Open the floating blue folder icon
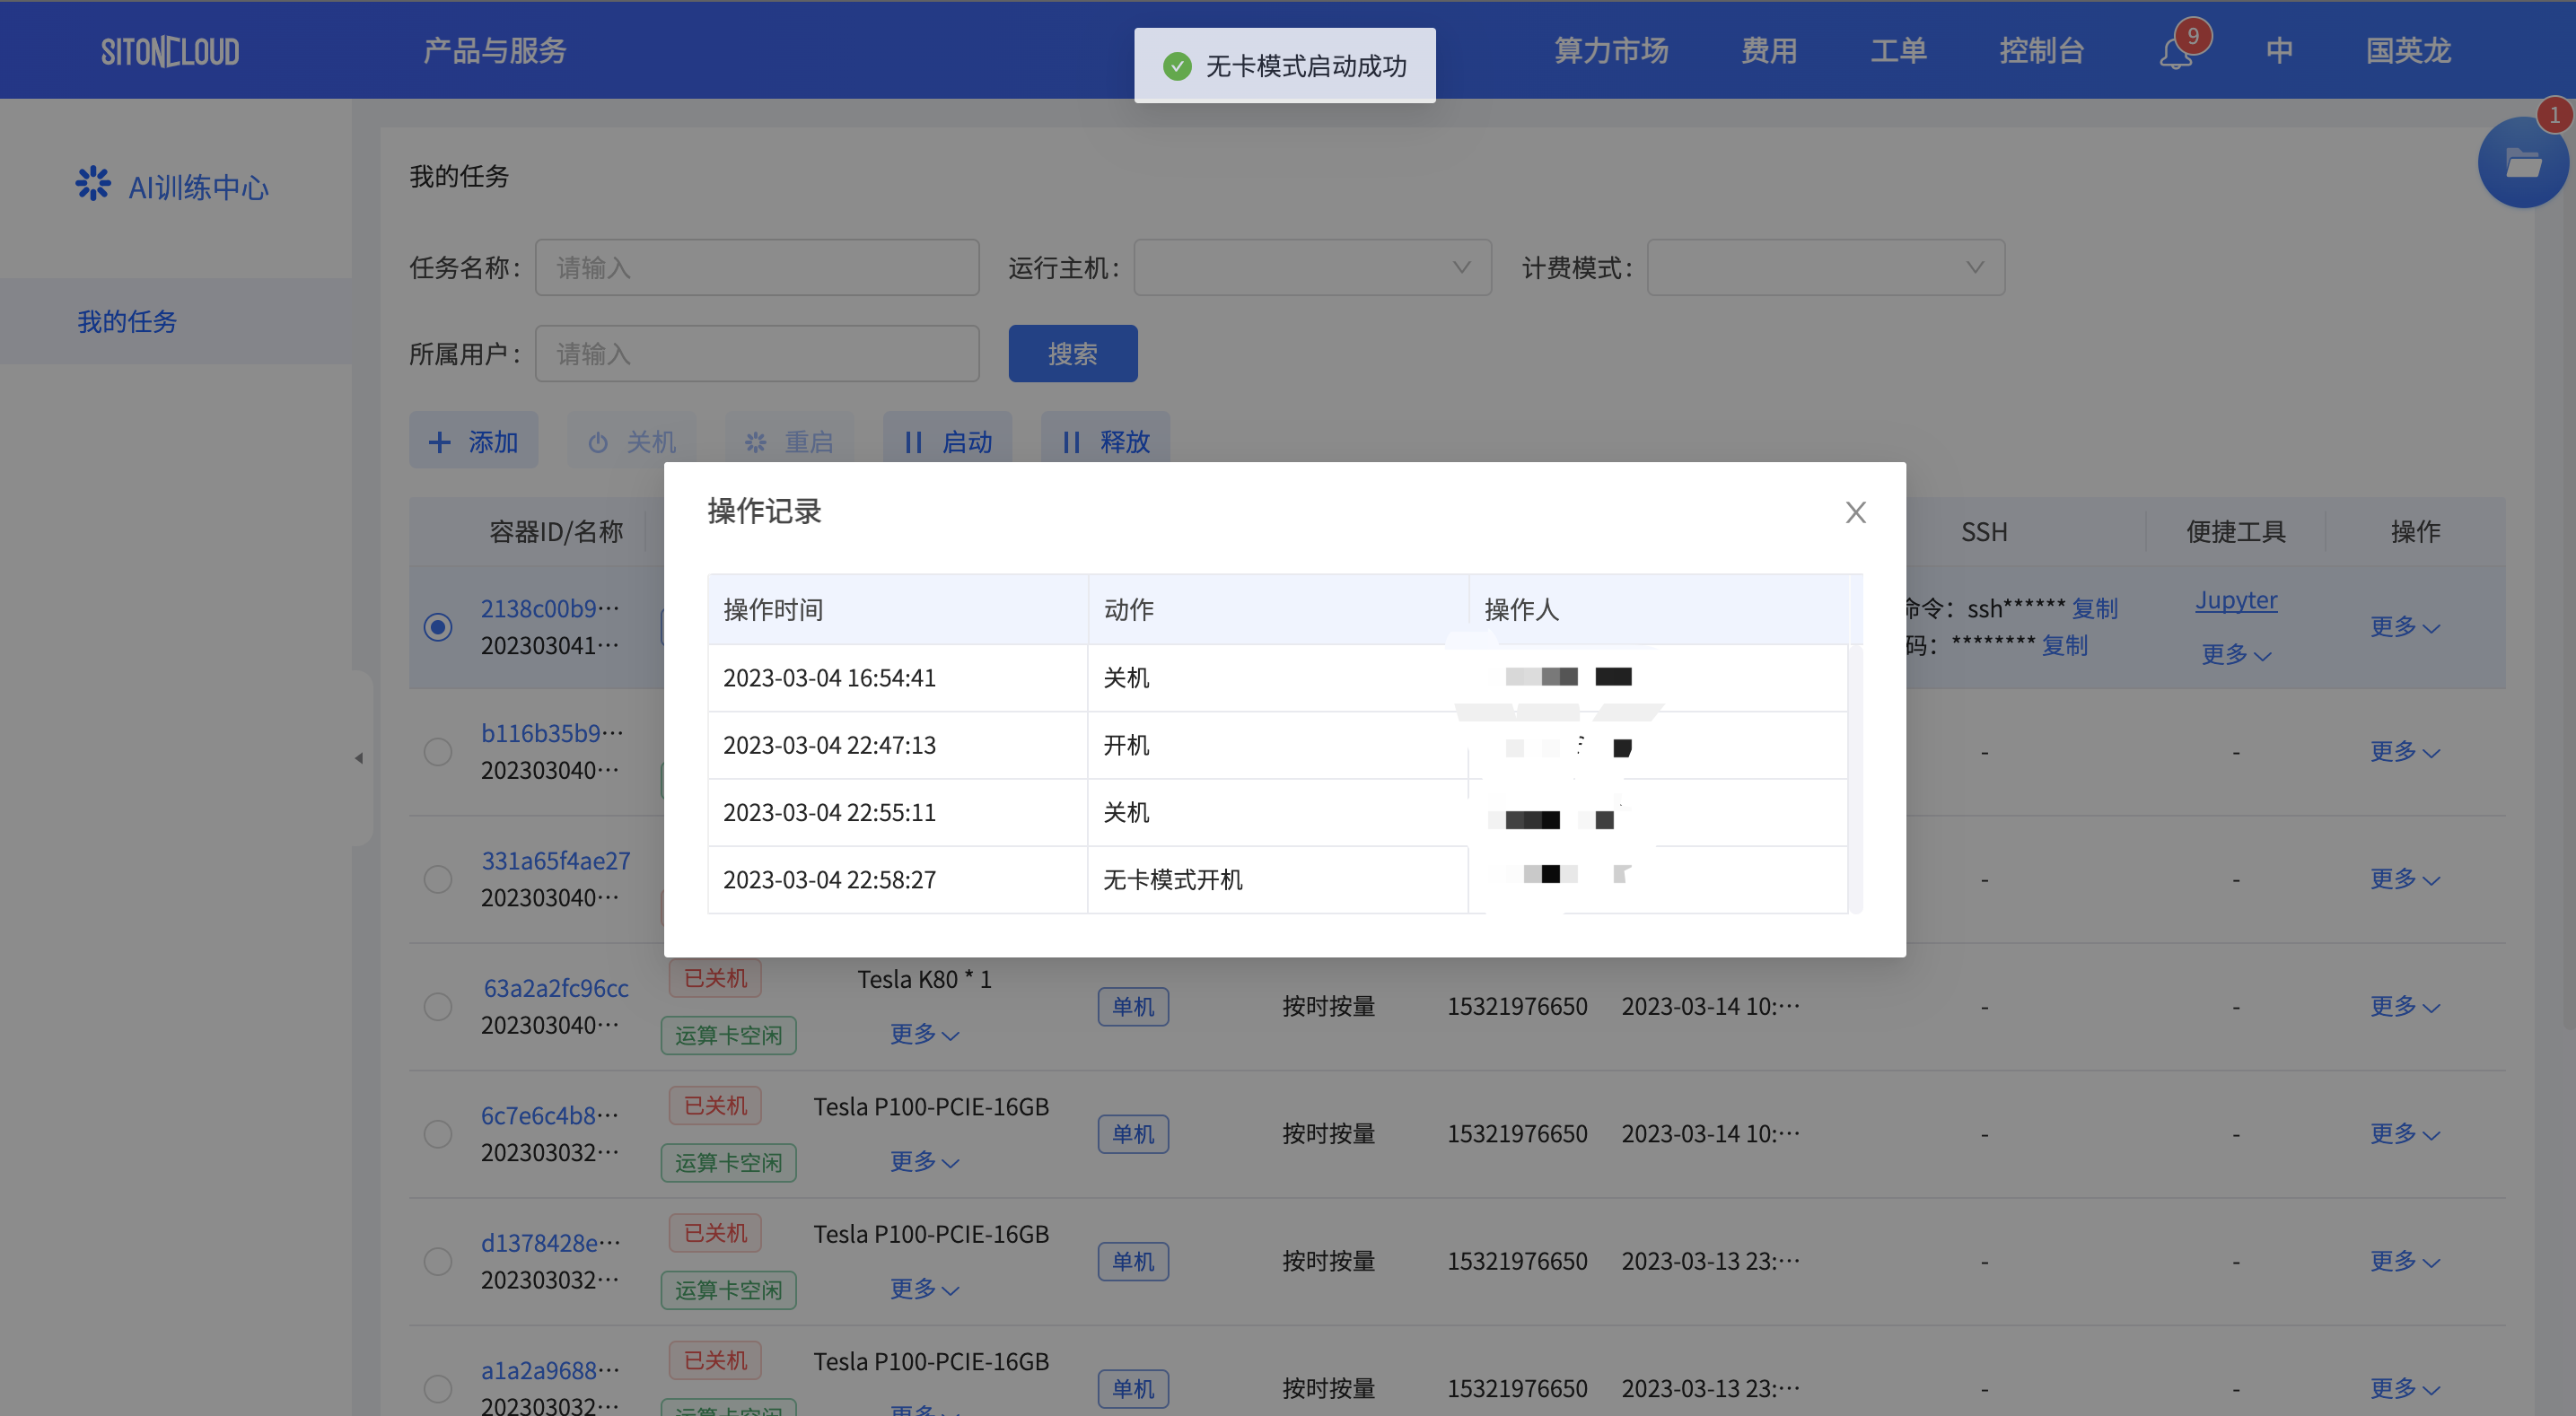Screen dimensions: 2576x1416 coord(2523,162)
